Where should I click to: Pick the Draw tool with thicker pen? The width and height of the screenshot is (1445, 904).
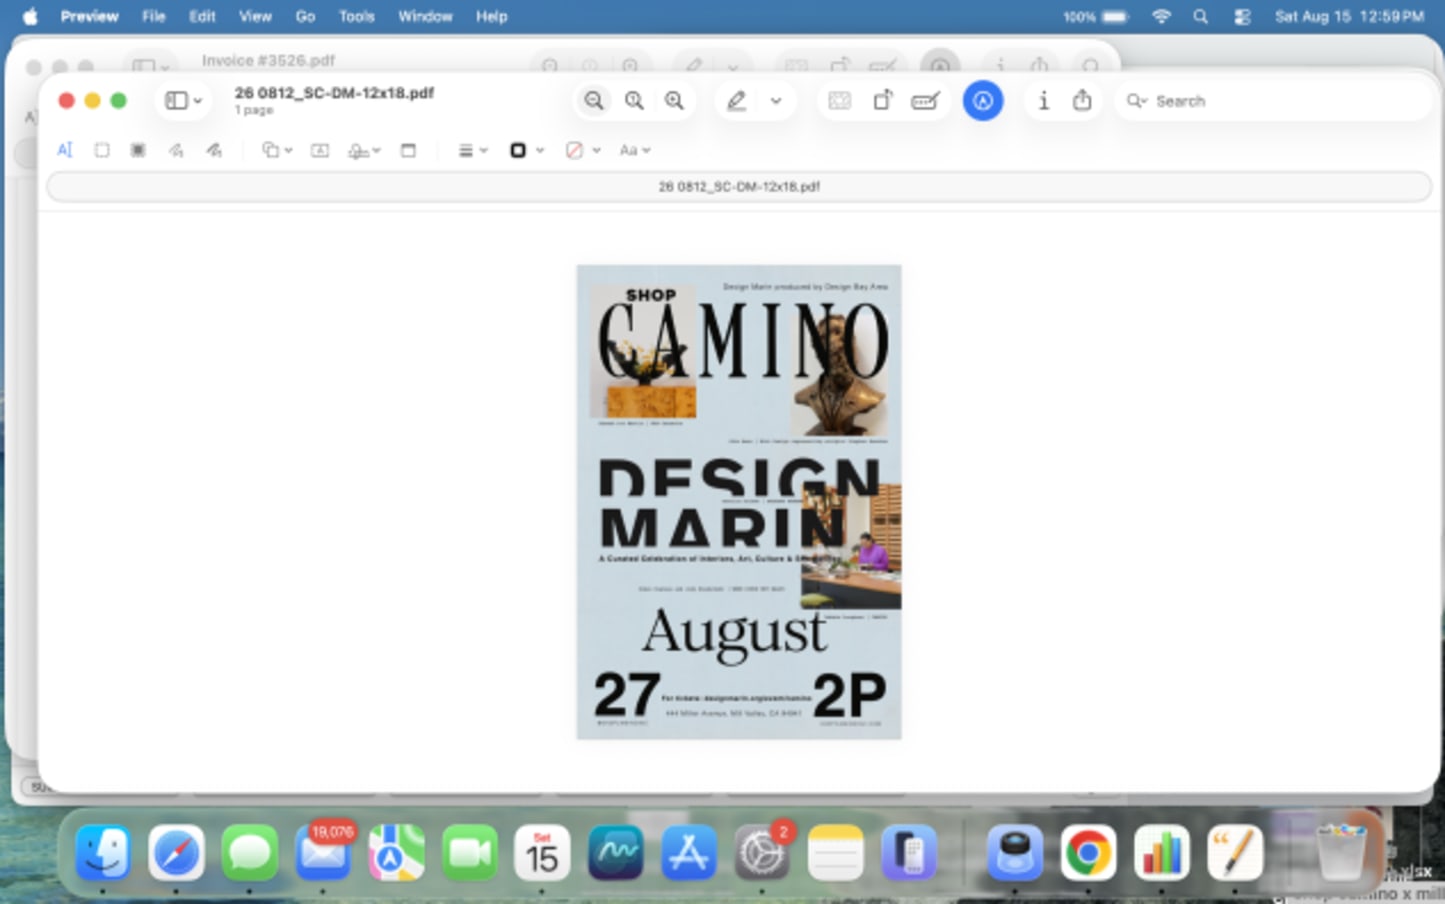214,150
